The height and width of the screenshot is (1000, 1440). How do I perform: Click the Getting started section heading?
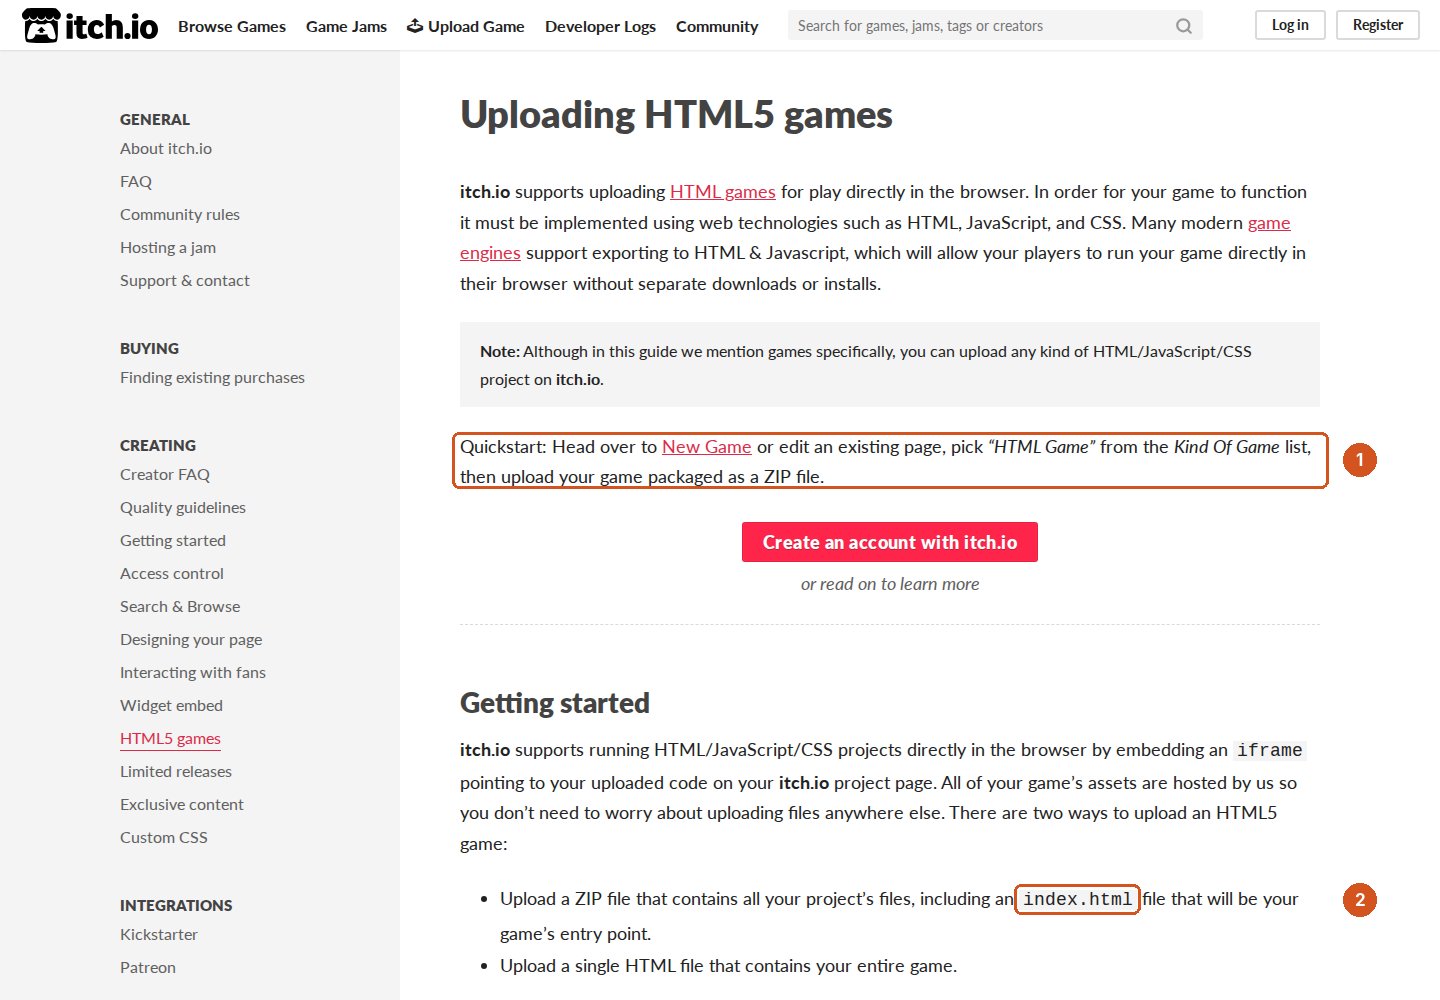555,703
